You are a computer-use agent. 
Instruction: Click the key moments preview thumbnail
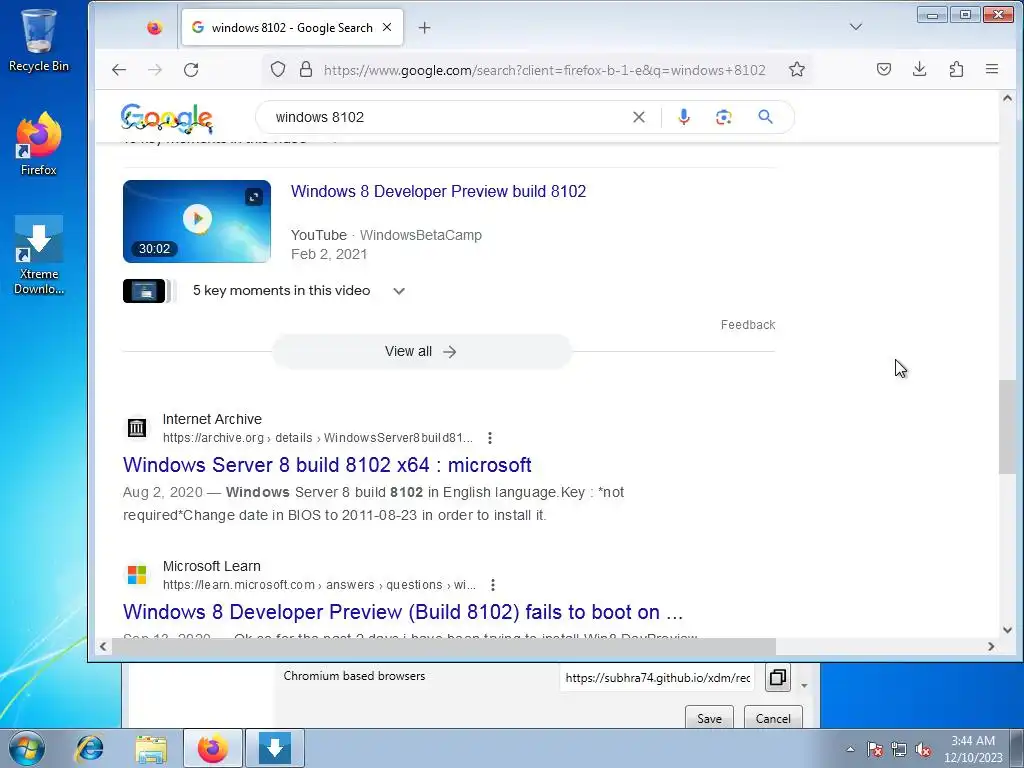(144, 291)
